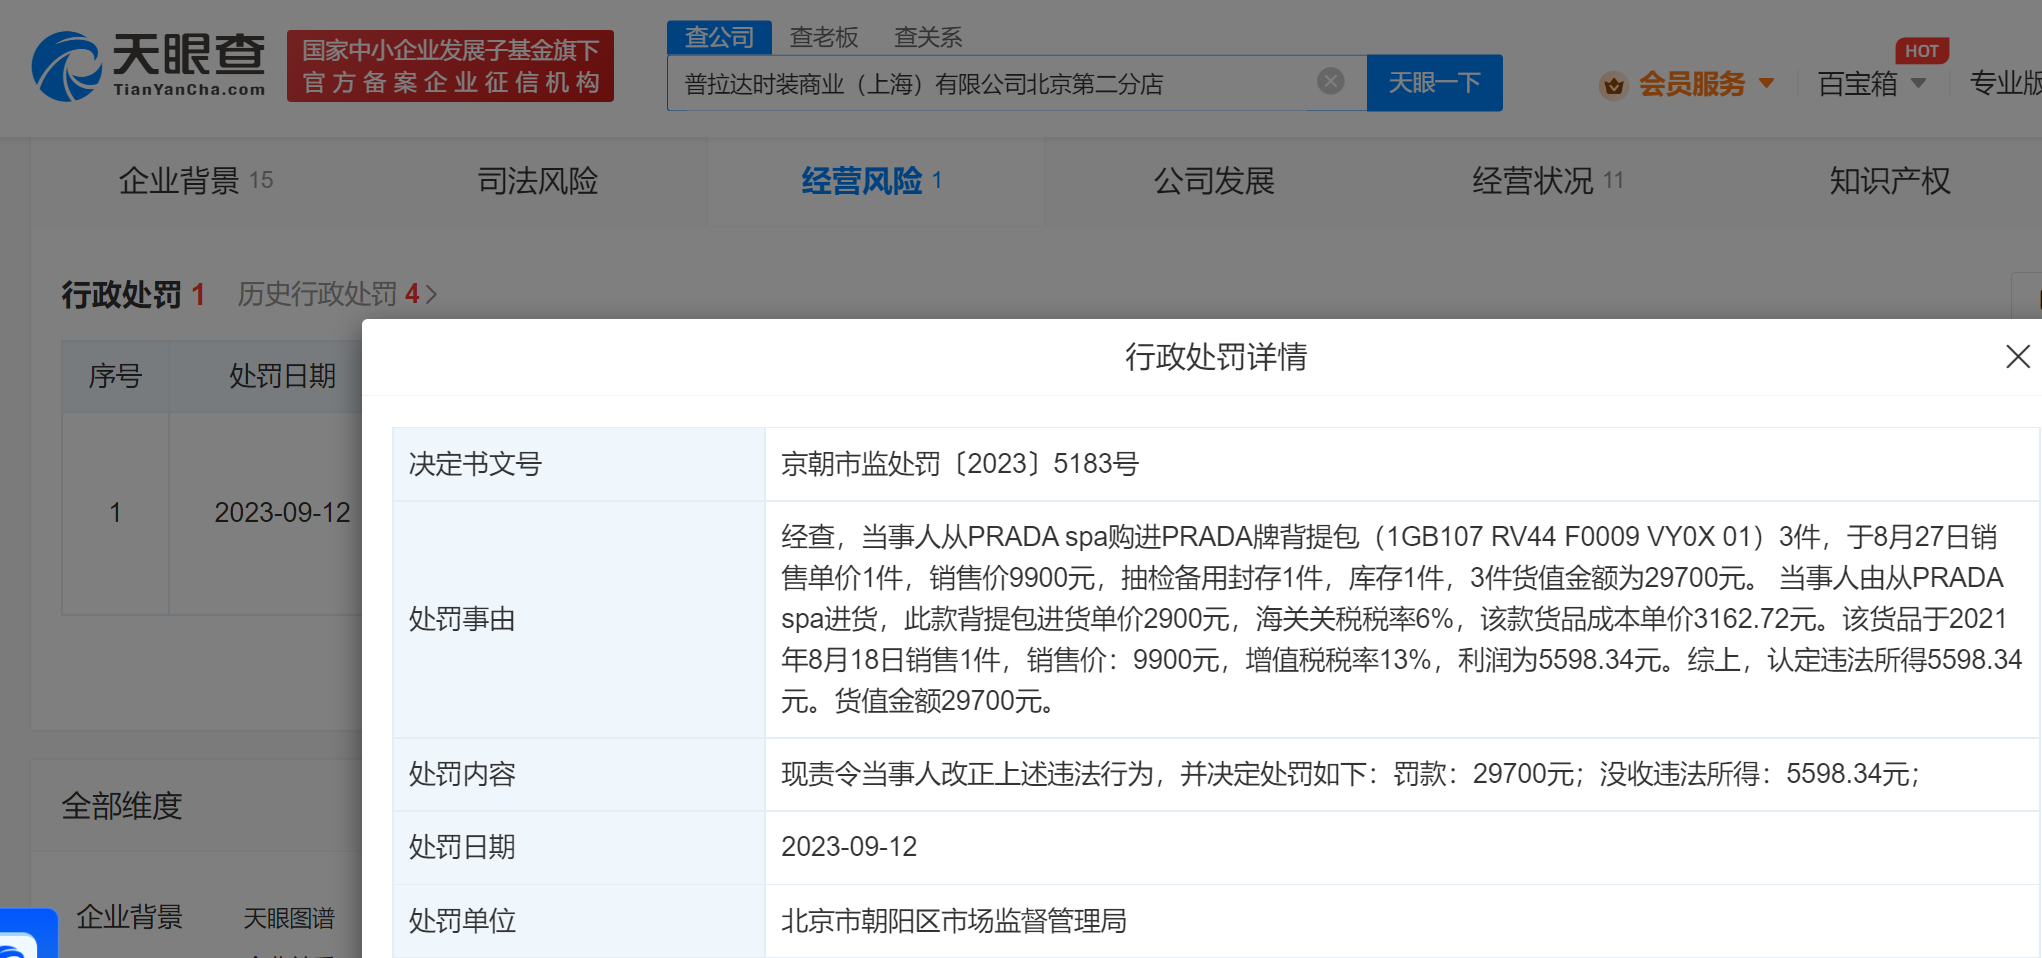
Task: Open the 知识产权 tab
Action: pyautogui.click(x=1889, y=181)
